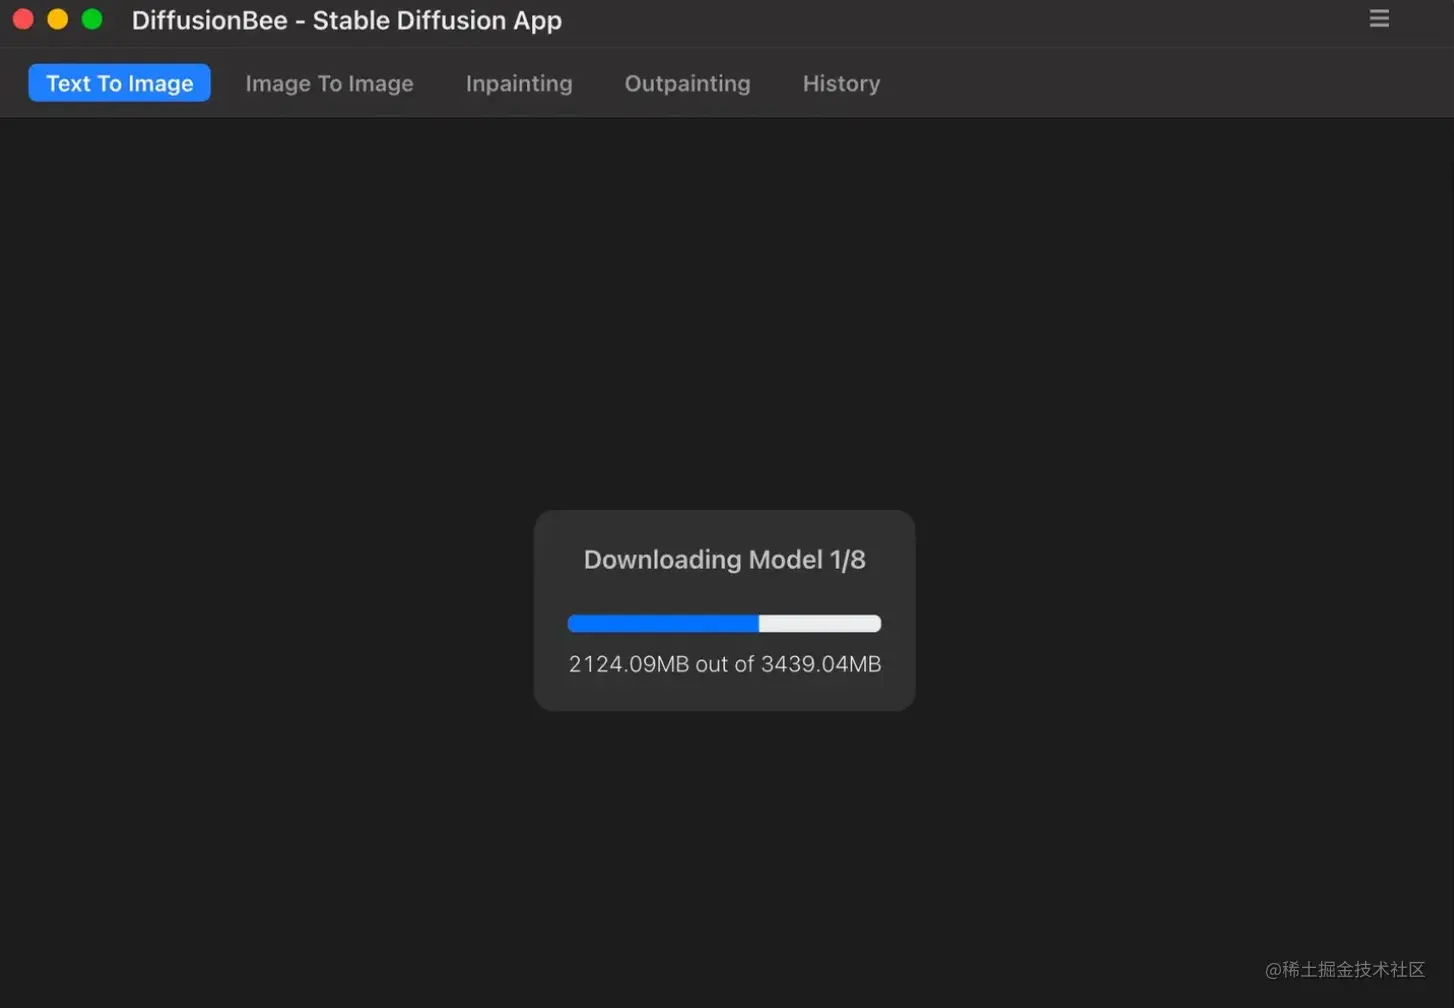The width and height of the screenshot is (1454, 1008).
Task: Close the DiffusionBee window with red button
Action: [23, 19]
